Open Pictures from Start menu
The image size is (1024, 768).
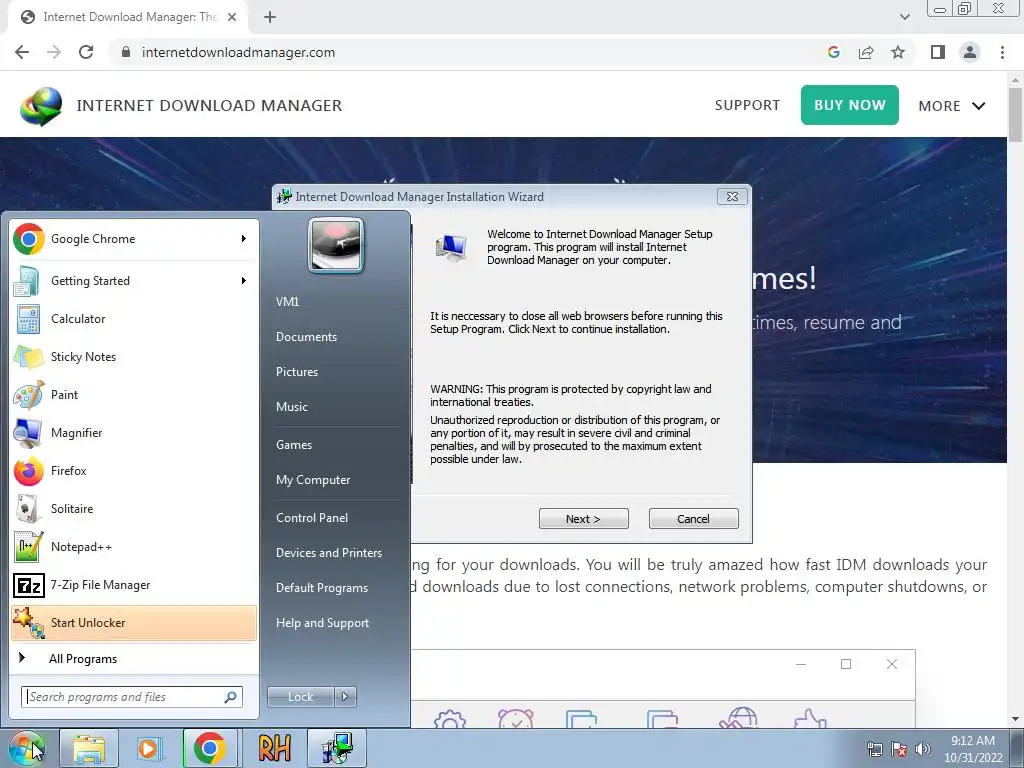297,372
